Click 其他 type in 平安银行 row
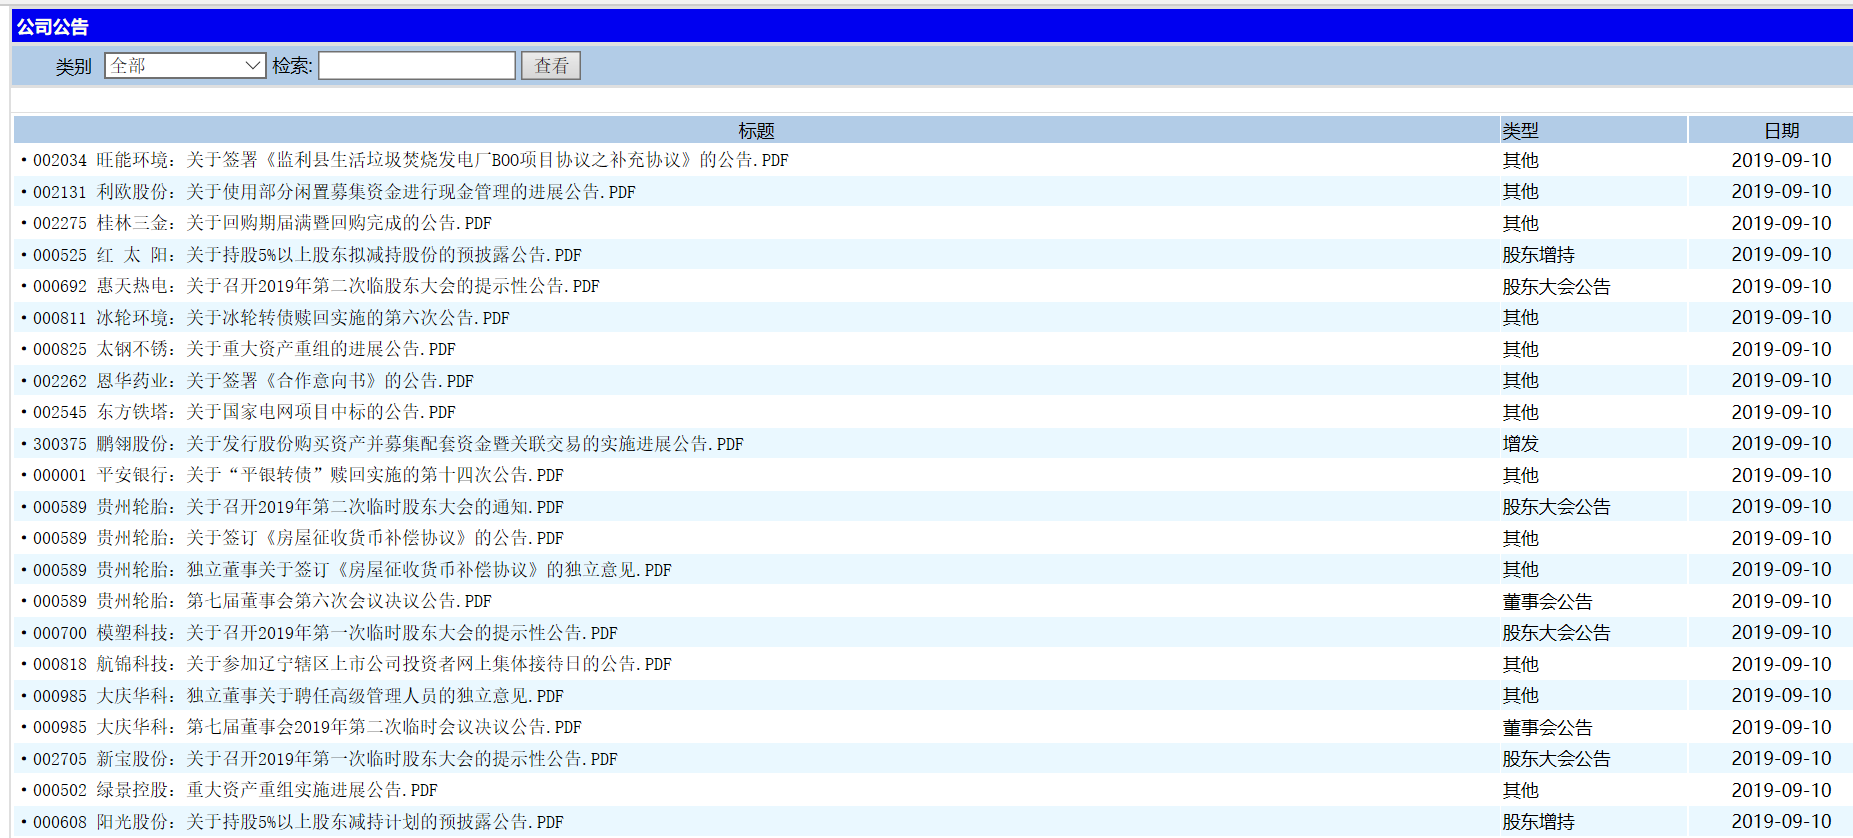Viewport: 1853px width, 838px height. coord(1520,476)
